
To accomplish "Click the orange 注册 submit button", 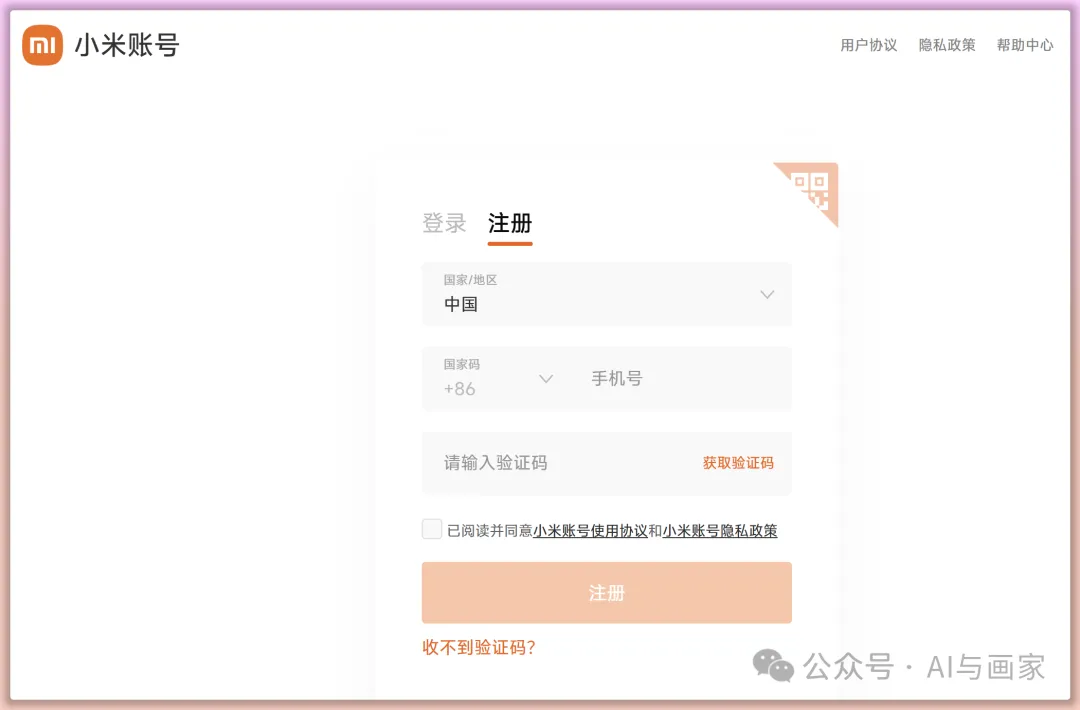I will tap(607, 592).
